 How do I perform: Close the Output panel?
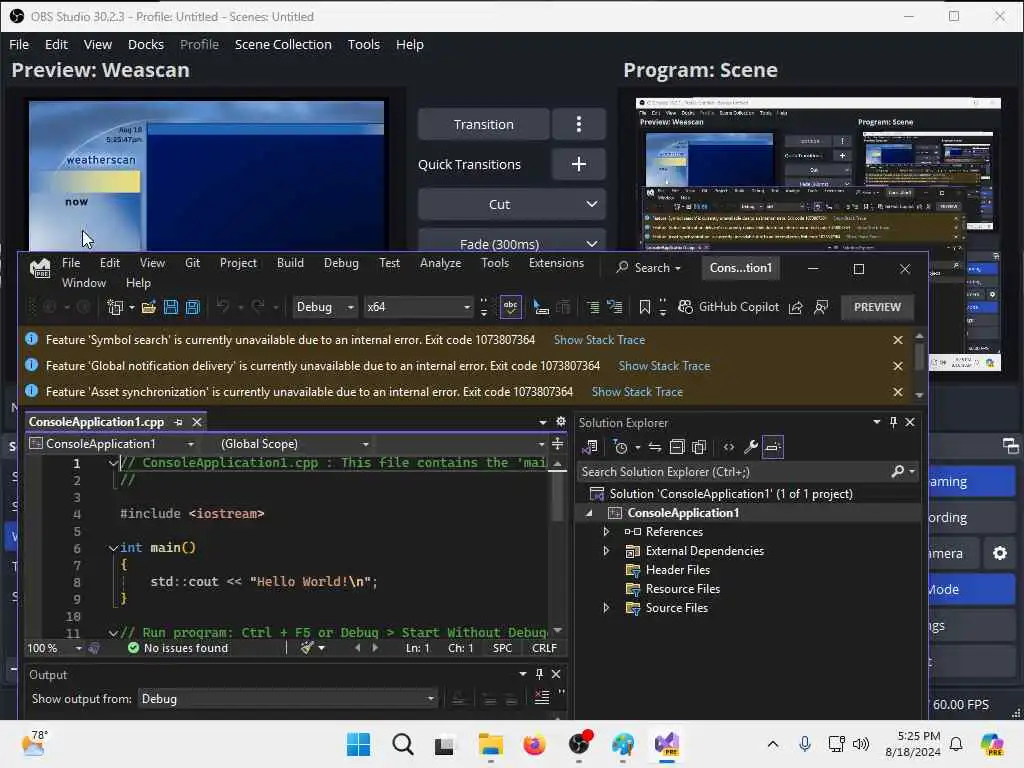pos(556,674)
